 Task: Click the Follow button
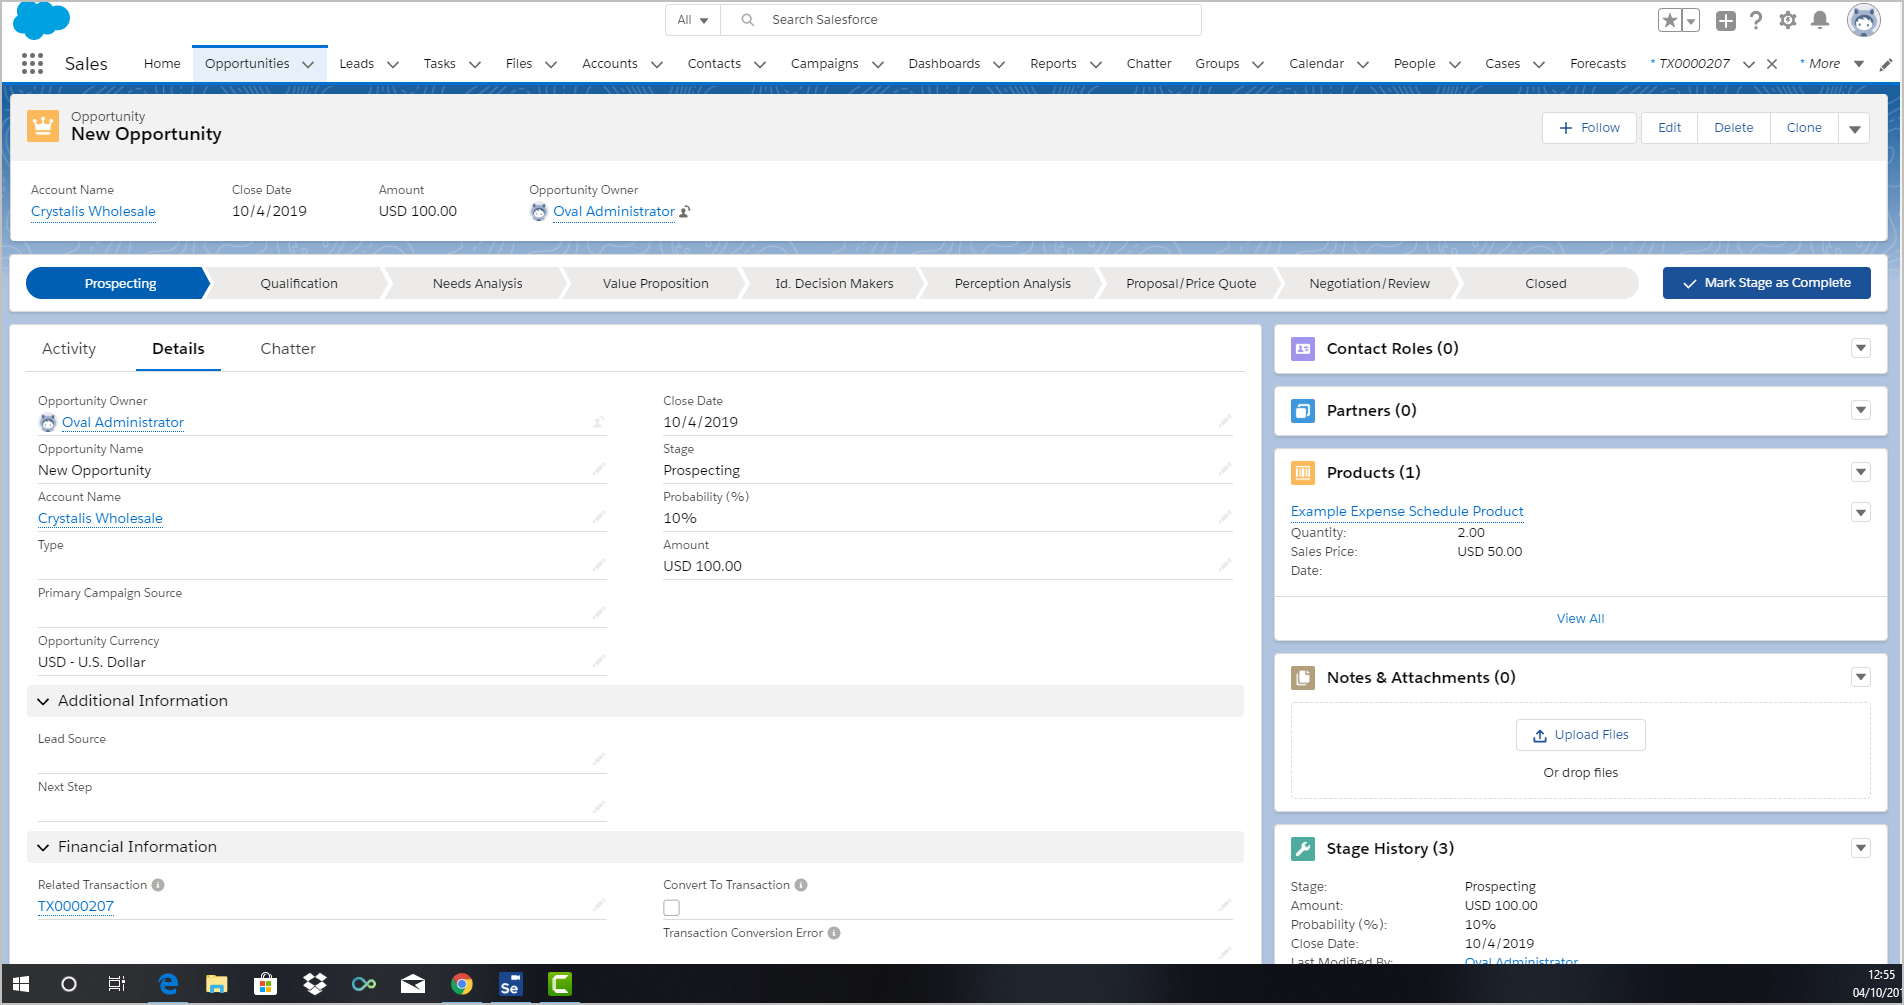pyautogui.click(x=1589, y=128)
